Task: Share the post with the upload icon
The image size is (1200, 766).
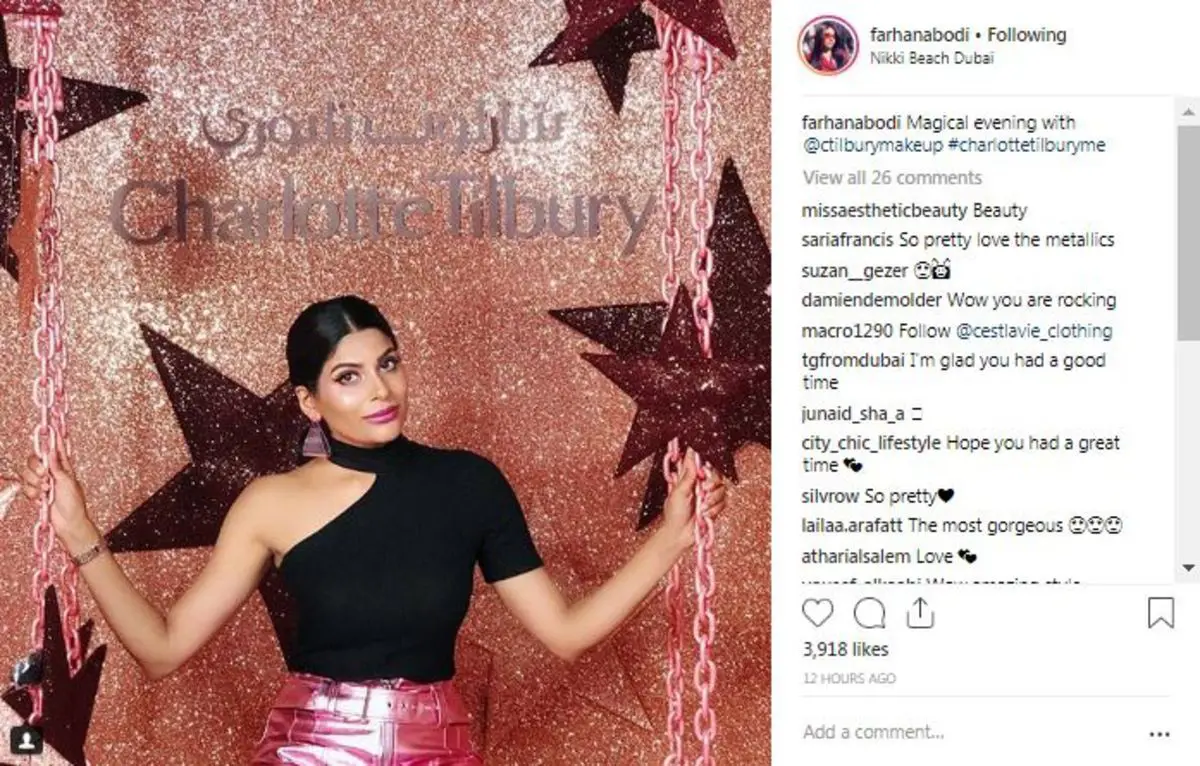Action: pyautogui.click(x=920, y=612)
